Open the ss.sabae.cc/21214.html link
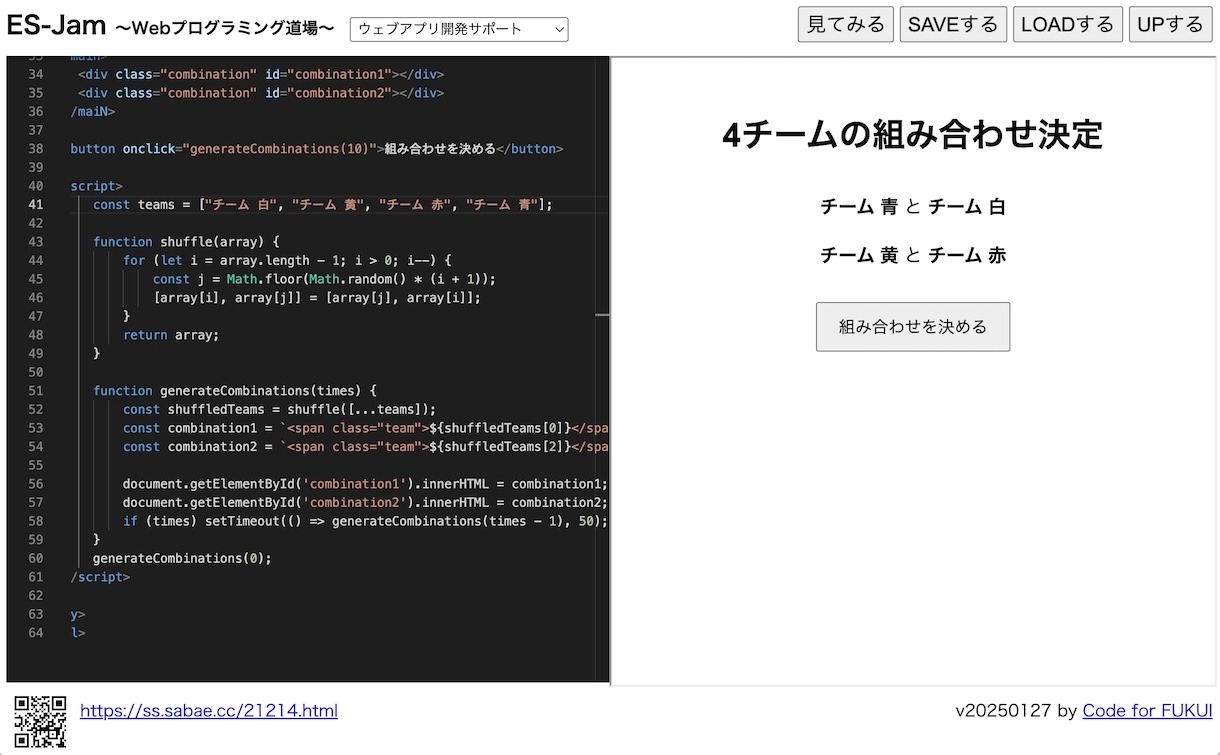 point(209,711)
